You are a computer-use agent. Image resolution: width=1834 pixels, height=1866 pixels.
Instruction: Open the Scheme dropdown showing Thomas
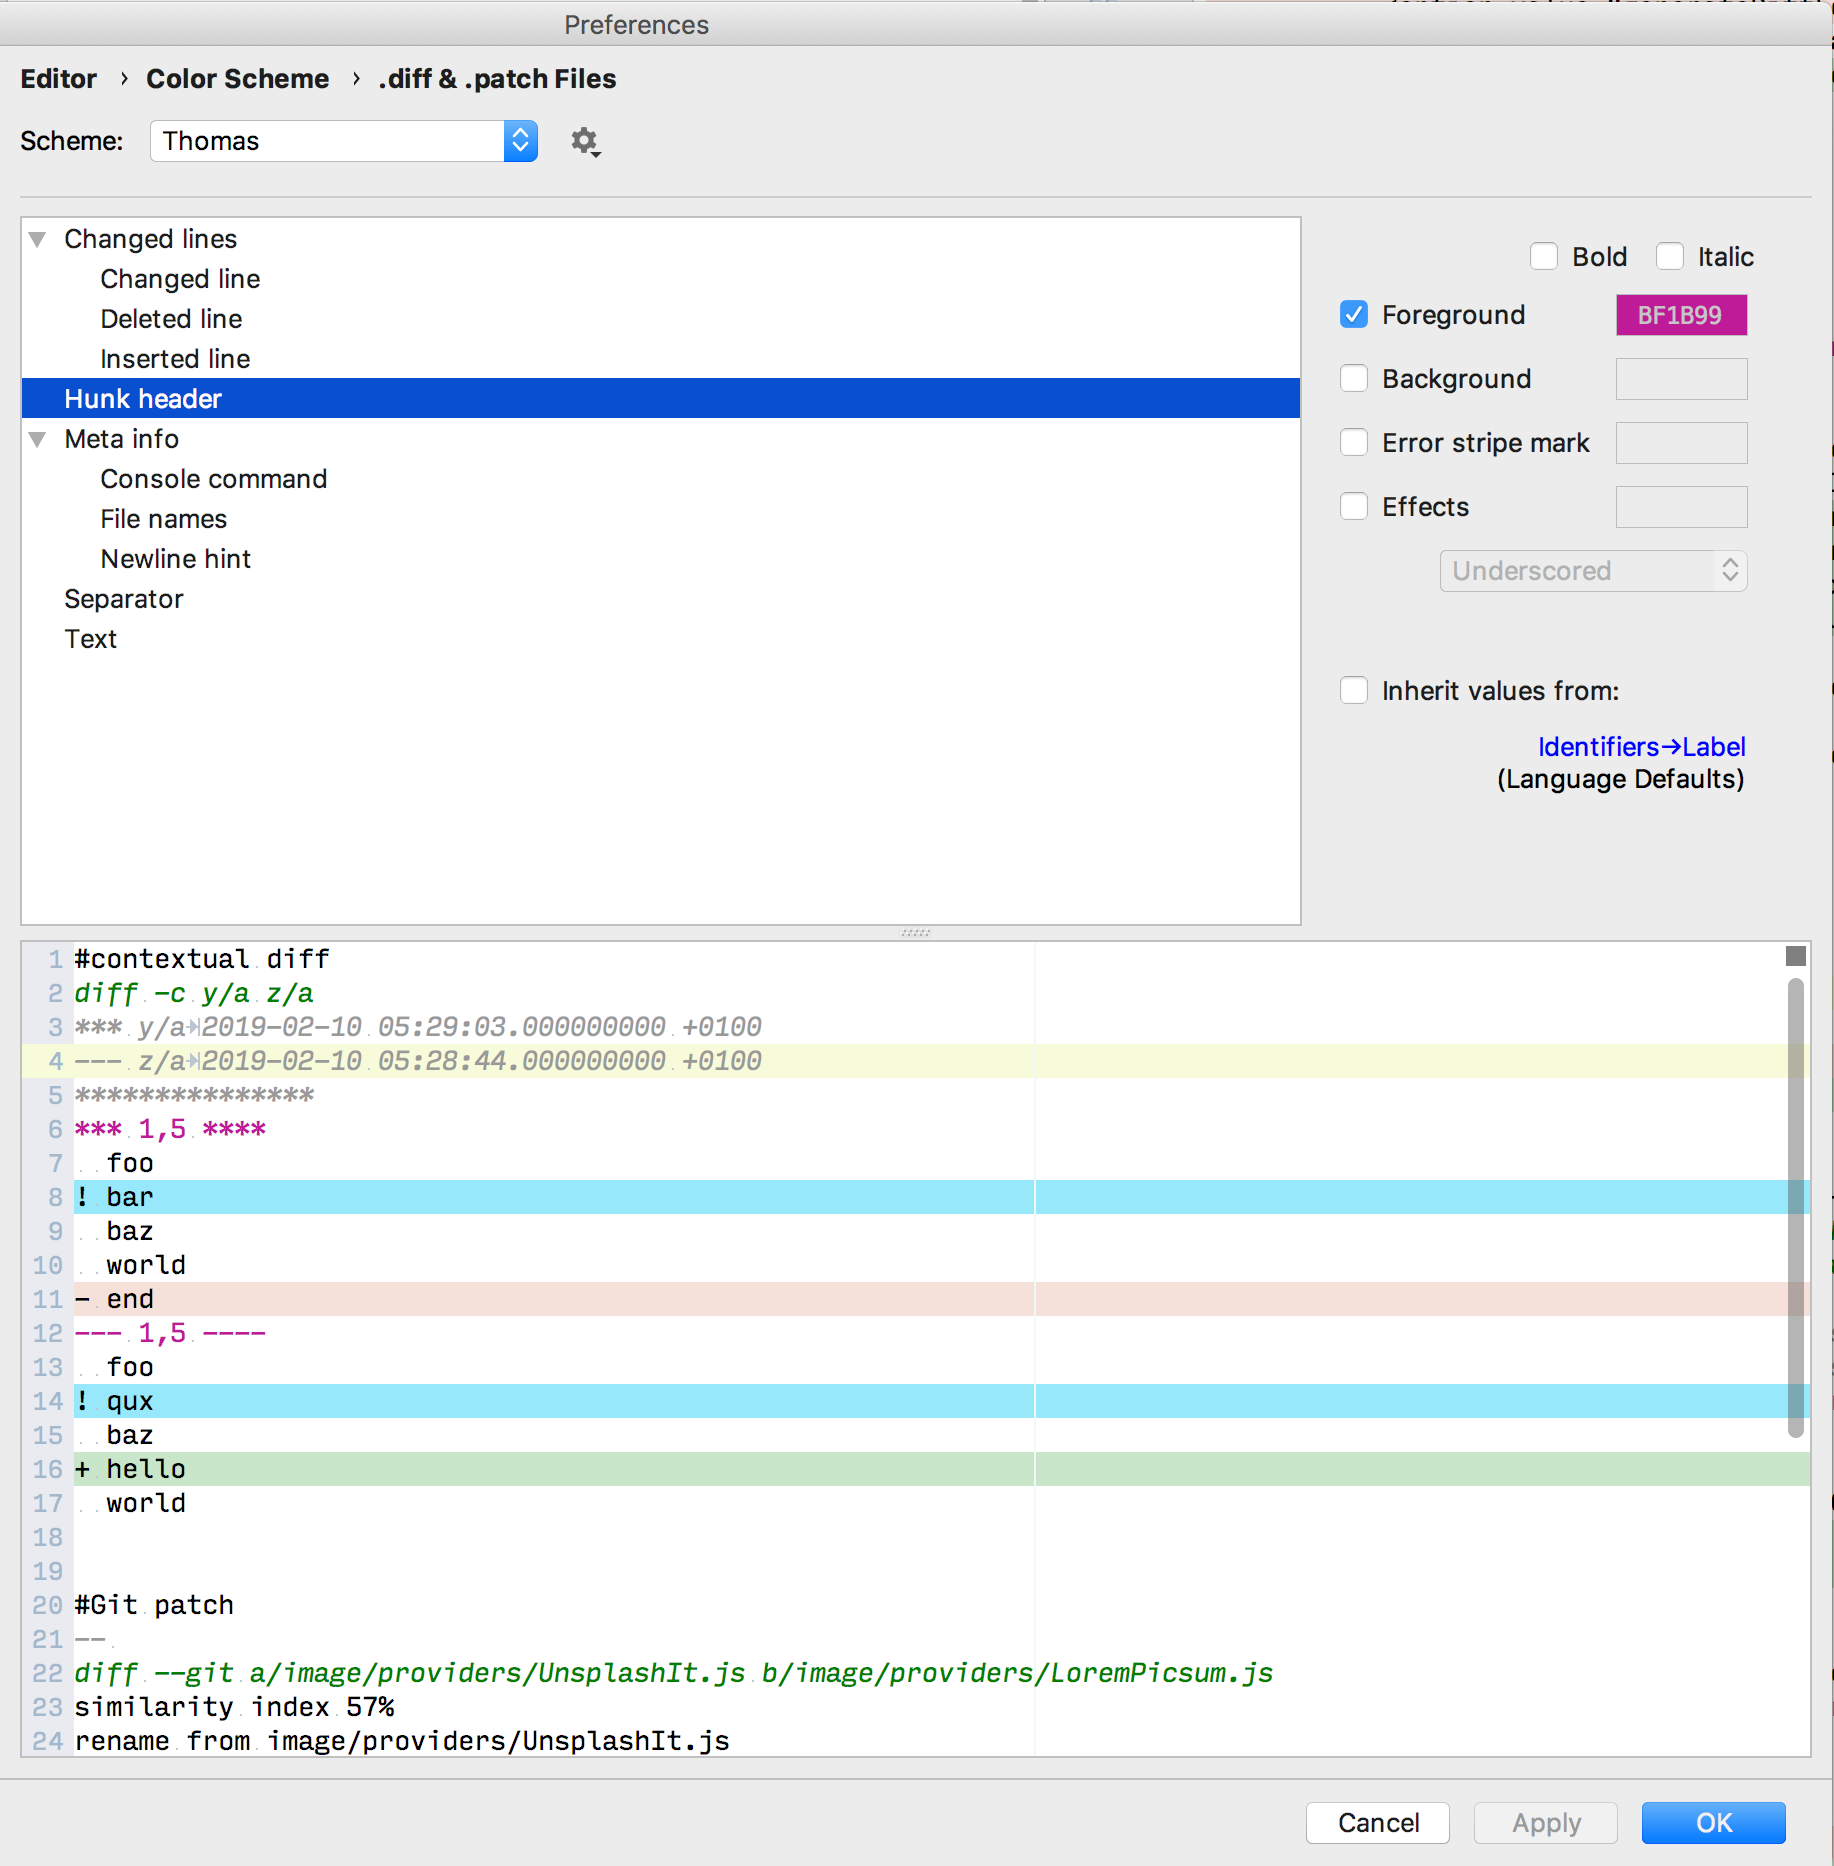coord(343,141)
